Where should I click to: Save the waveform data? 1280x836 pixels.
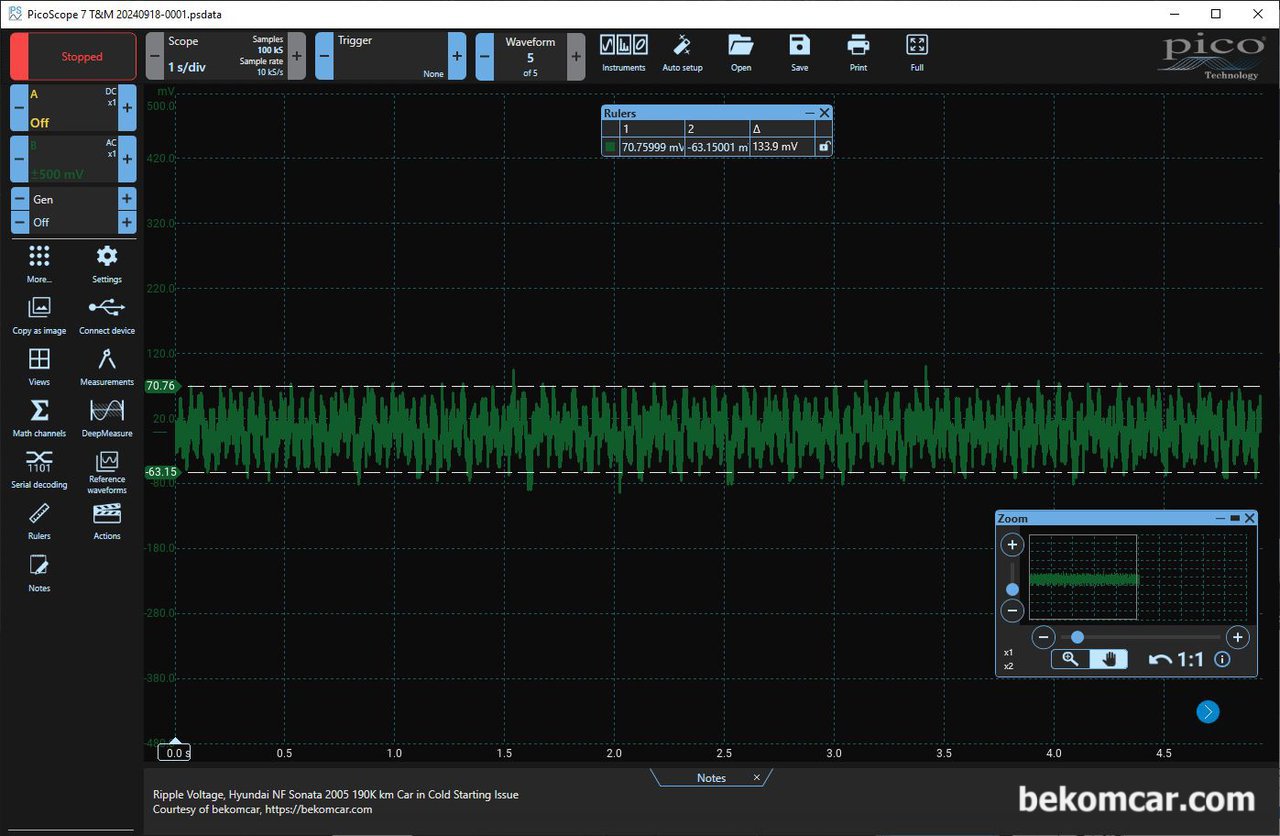[x=799, y=53]
